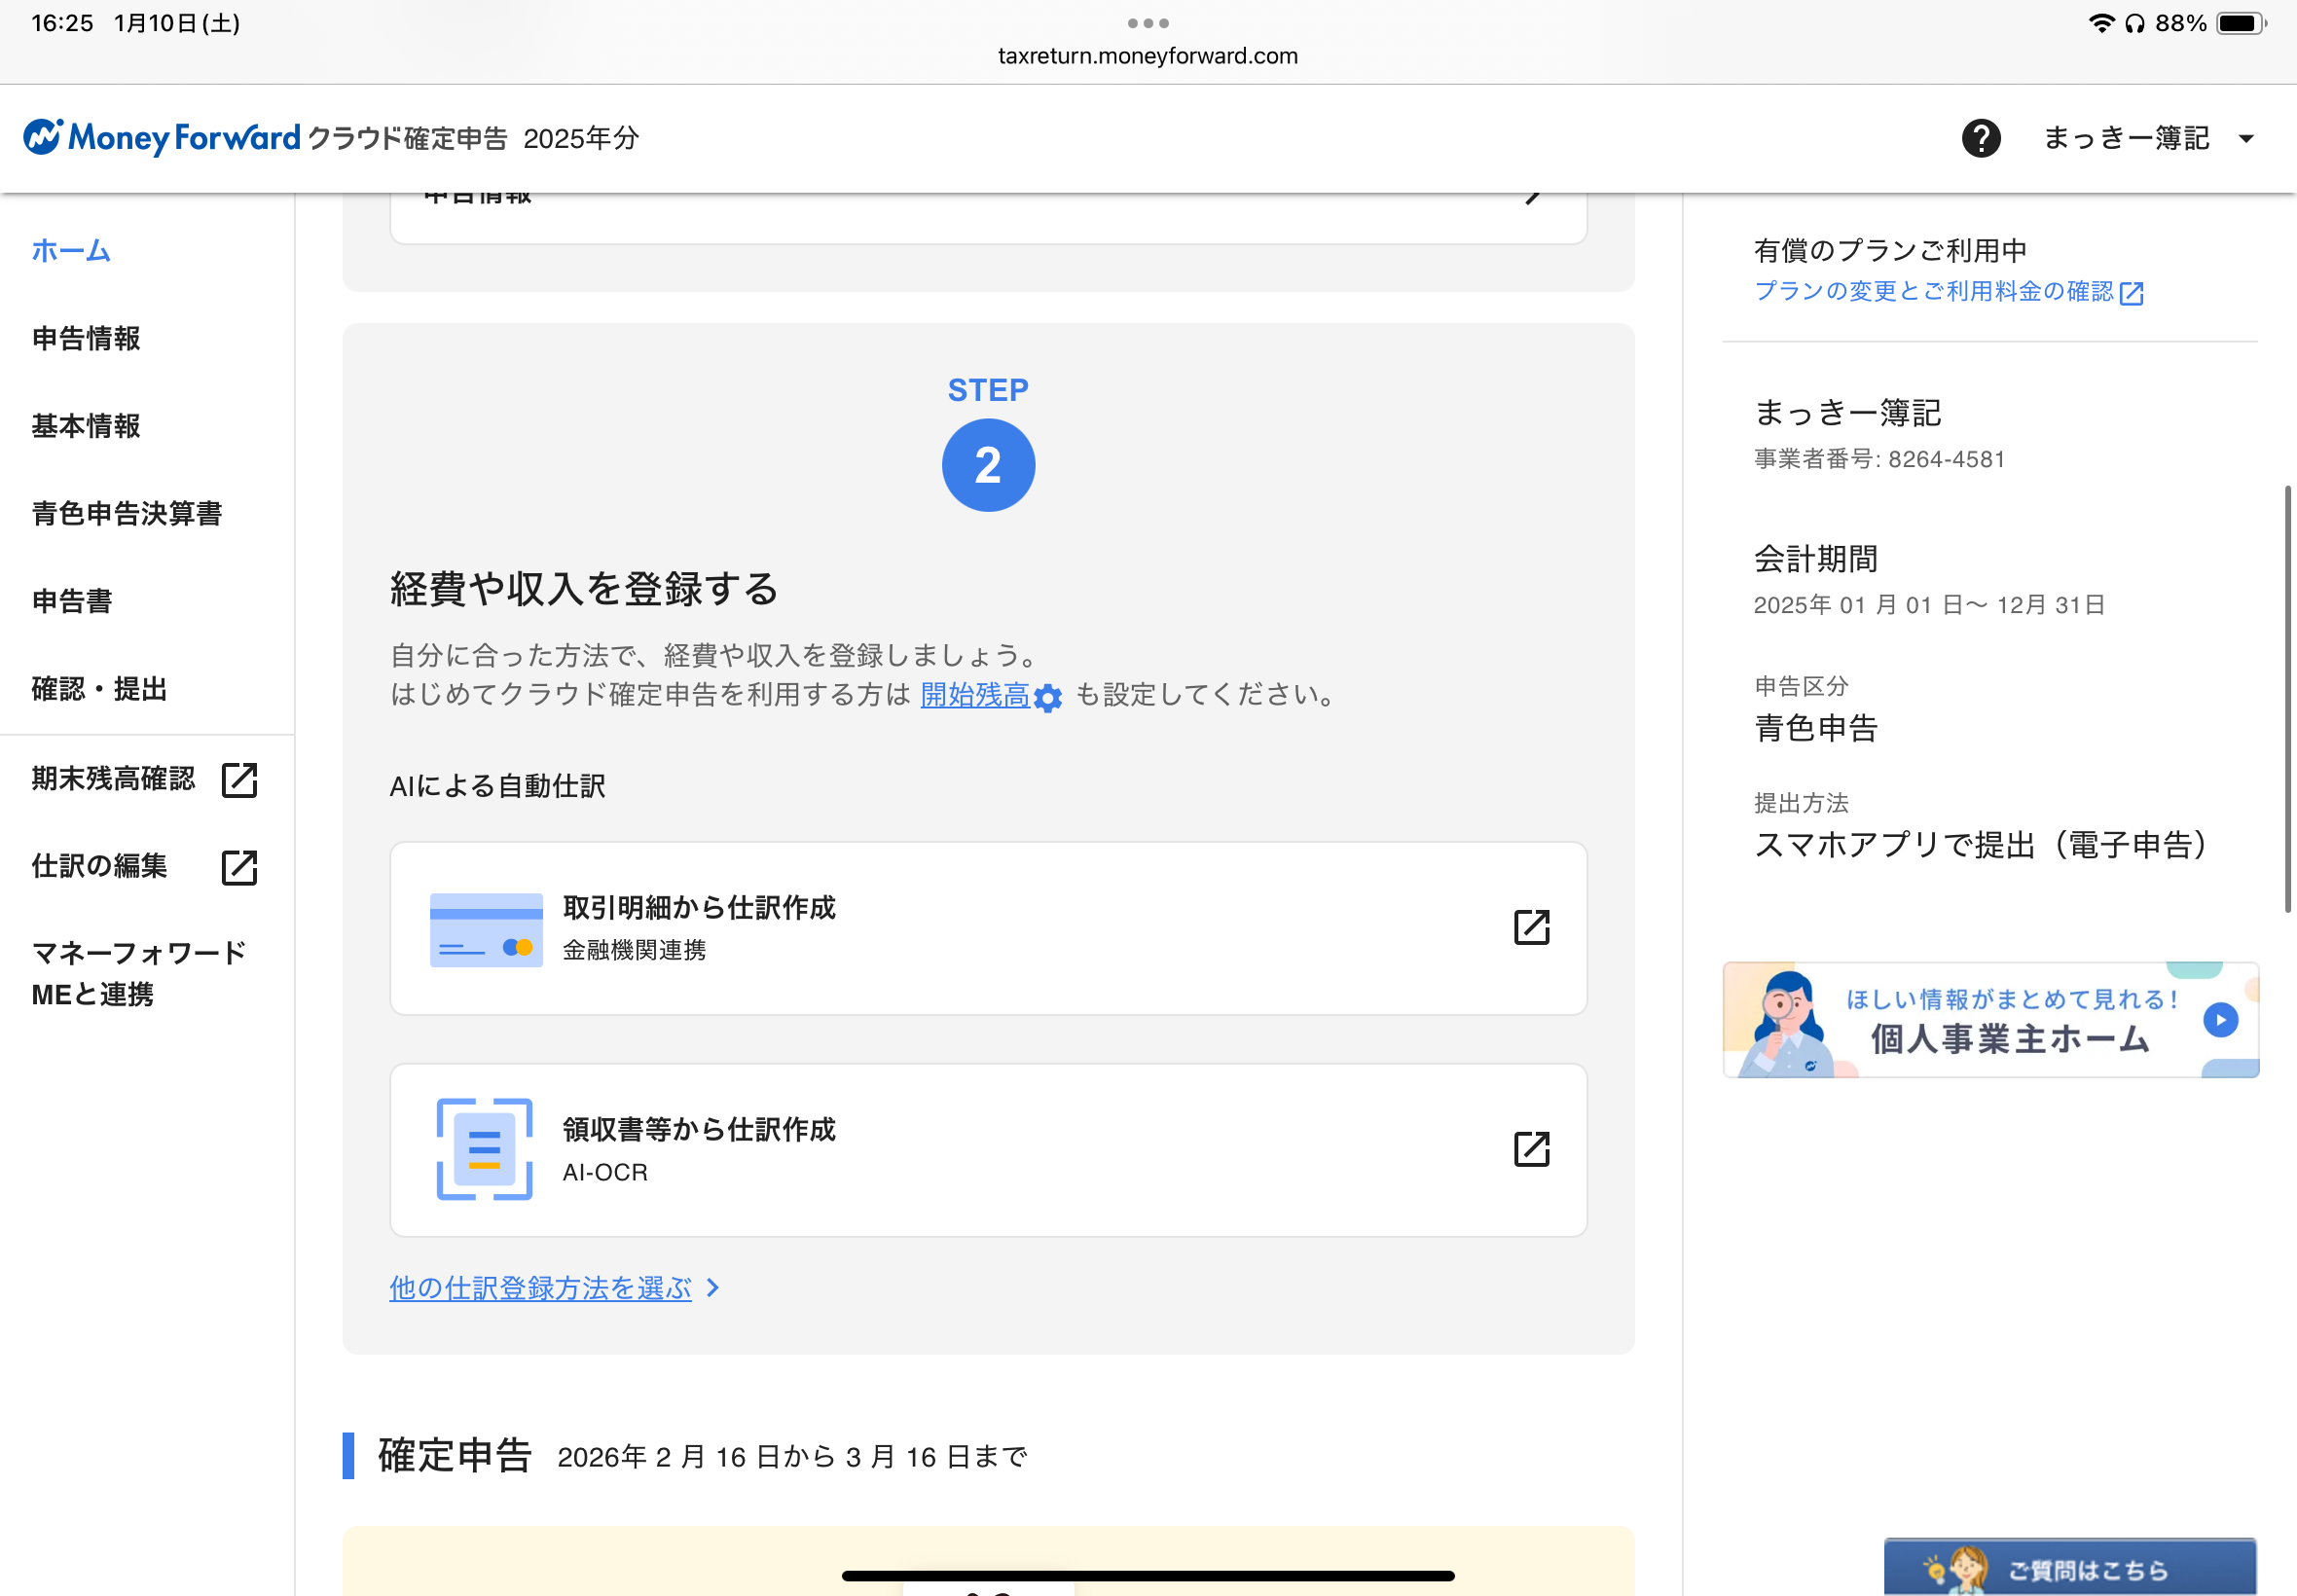Click the page vertical scrollbar

tap(2287, 699)
